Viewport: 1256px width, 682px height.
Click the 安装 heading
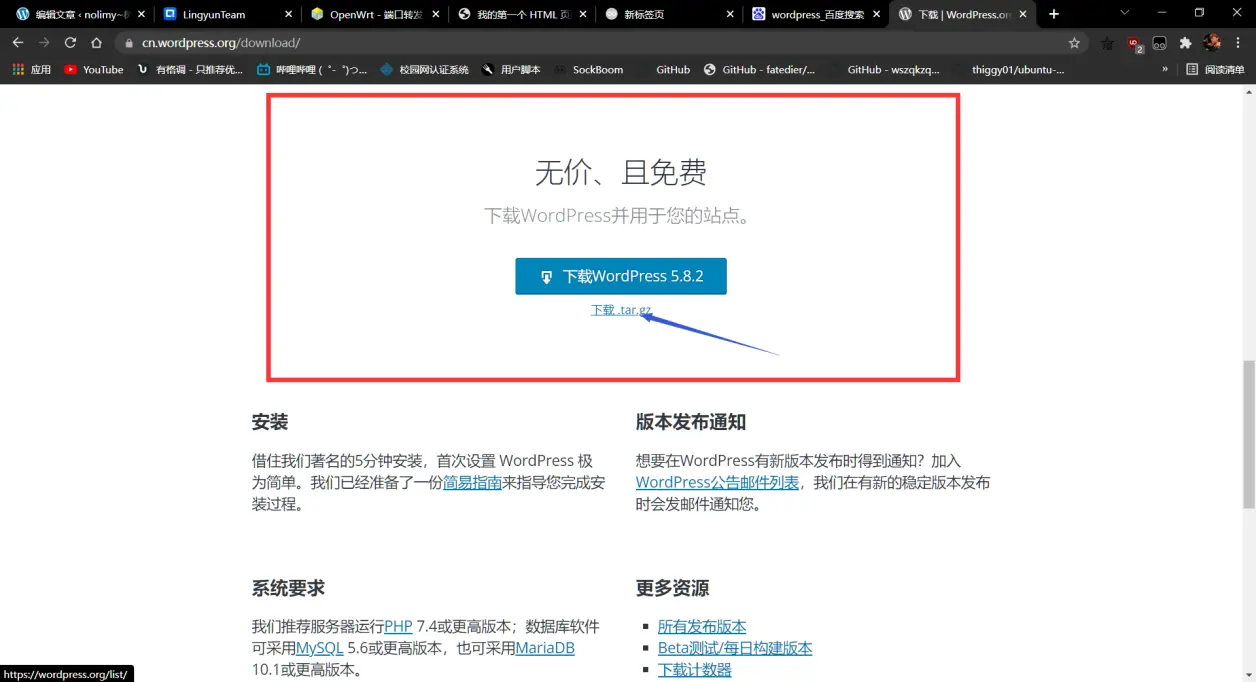[x=270, y=422]
